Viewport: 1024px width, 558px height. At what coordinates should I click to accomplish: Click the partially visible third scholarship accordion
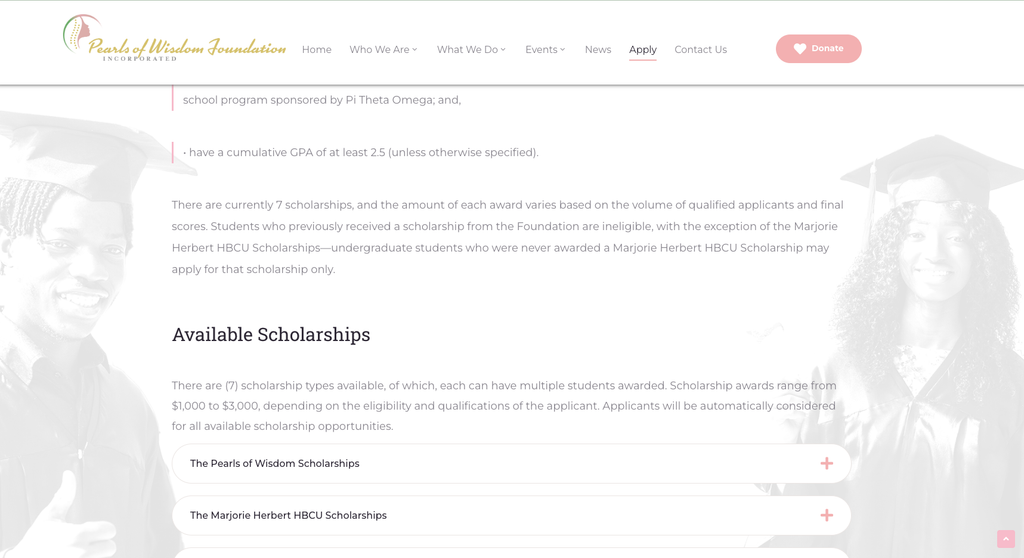(511, 553)
